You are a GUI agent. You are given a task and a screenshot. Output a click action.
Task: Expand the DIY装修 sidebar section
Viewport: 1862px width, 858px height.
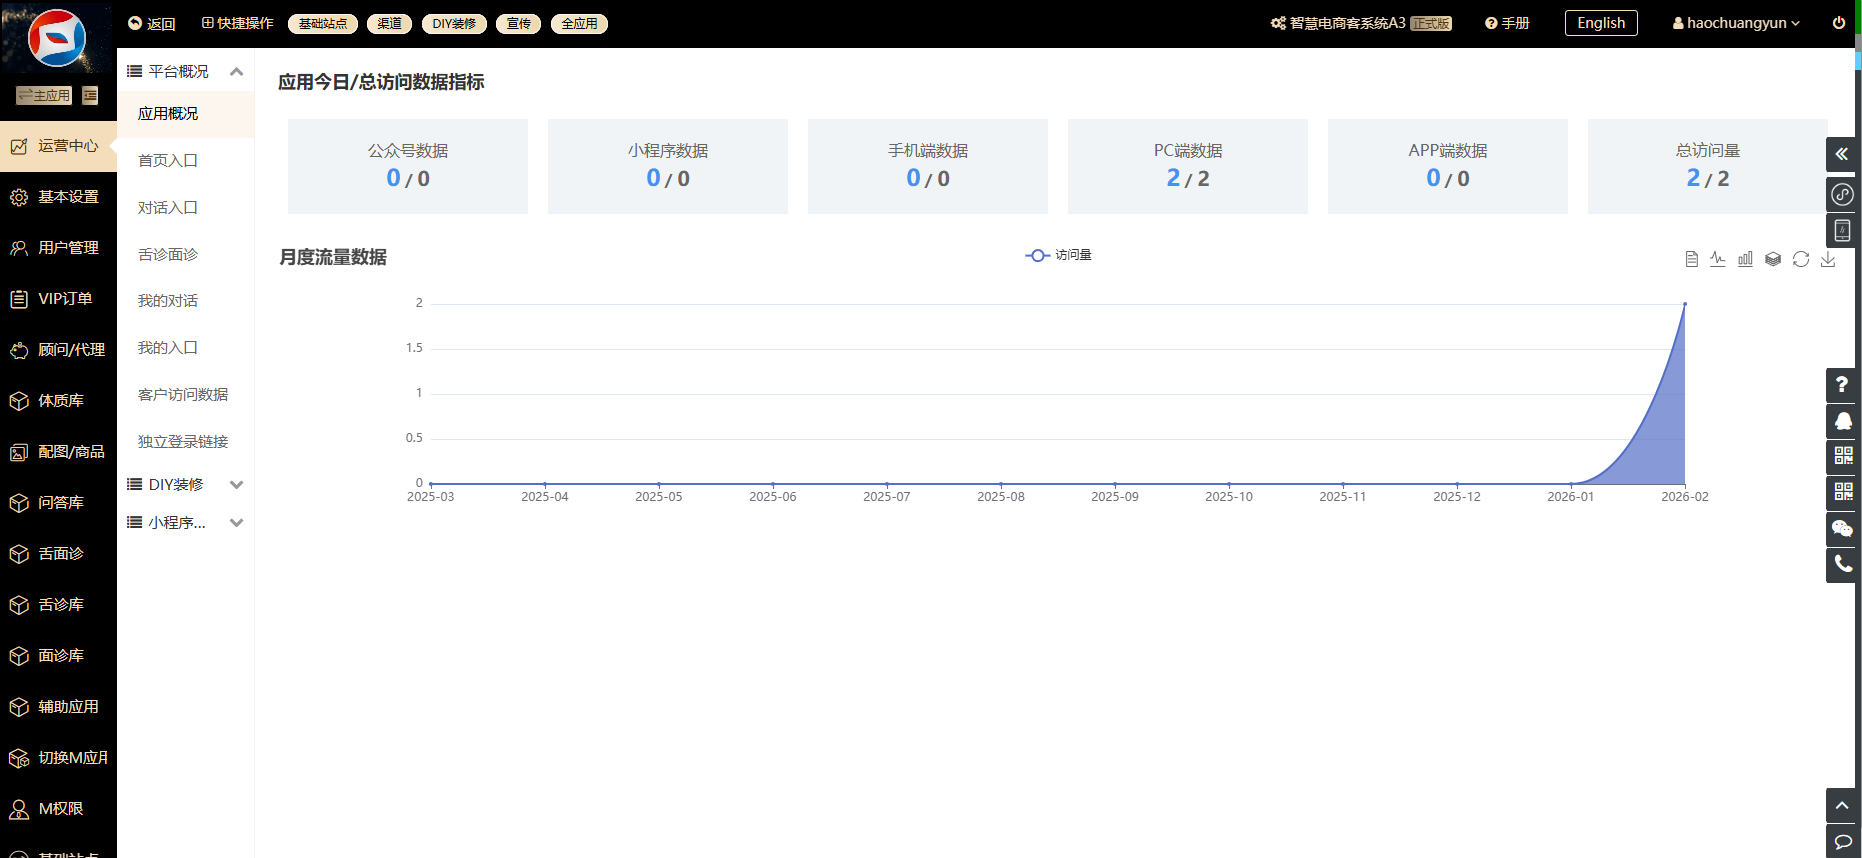(x=236, y=485)
